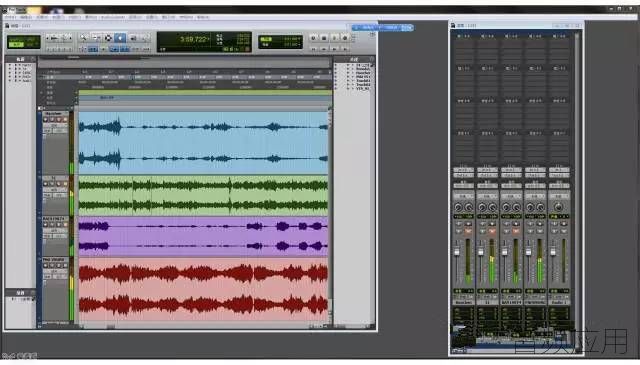Open the edit mode selector box
The width and height of the screenshot is (640, 365).
click(24, 42)
